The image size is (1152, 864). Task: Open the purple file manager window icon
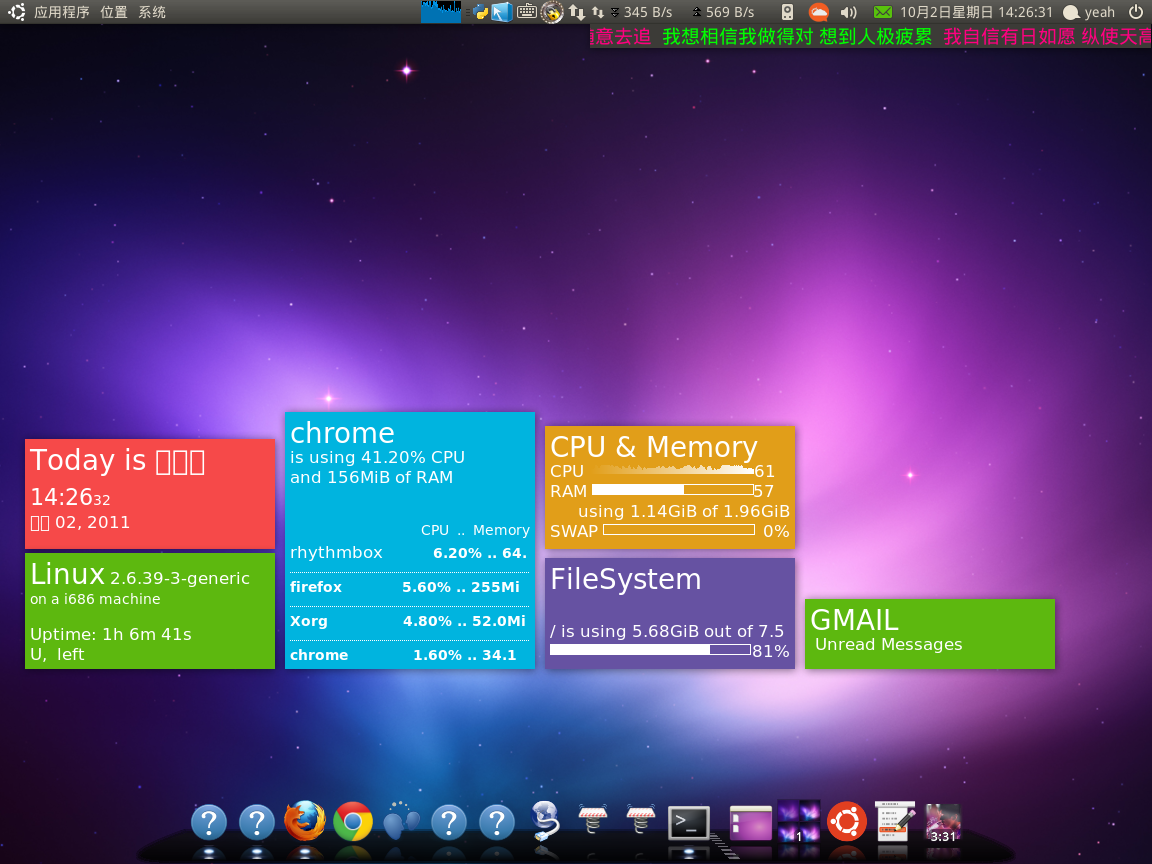coord(751,823)
